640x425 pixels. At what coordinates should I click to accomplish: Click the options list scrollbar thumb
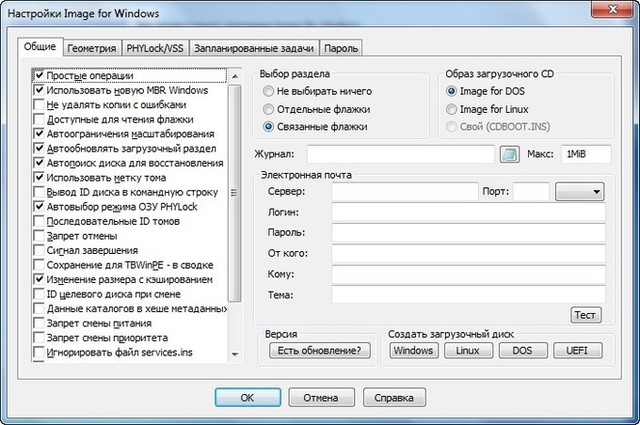click(x=235, y=193)
